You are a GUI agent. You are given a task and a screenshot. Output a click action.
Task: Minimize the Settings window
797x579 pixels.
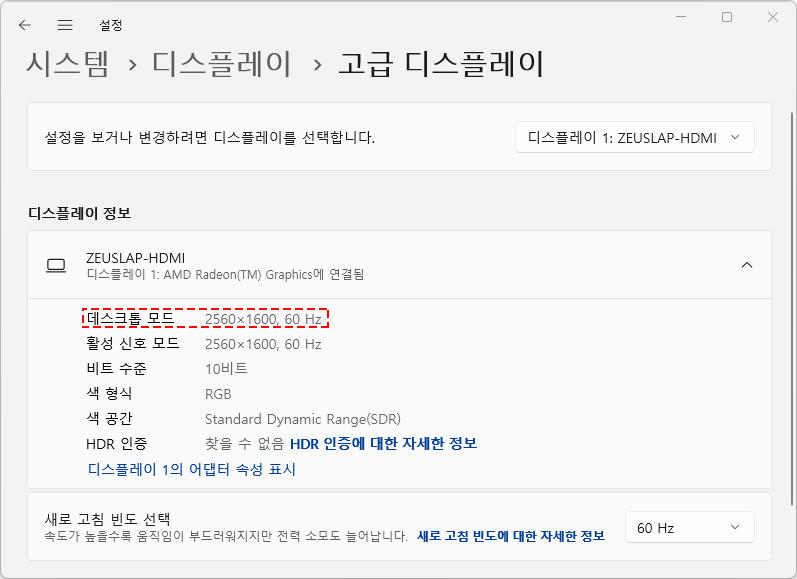click(x=681, y=17)
